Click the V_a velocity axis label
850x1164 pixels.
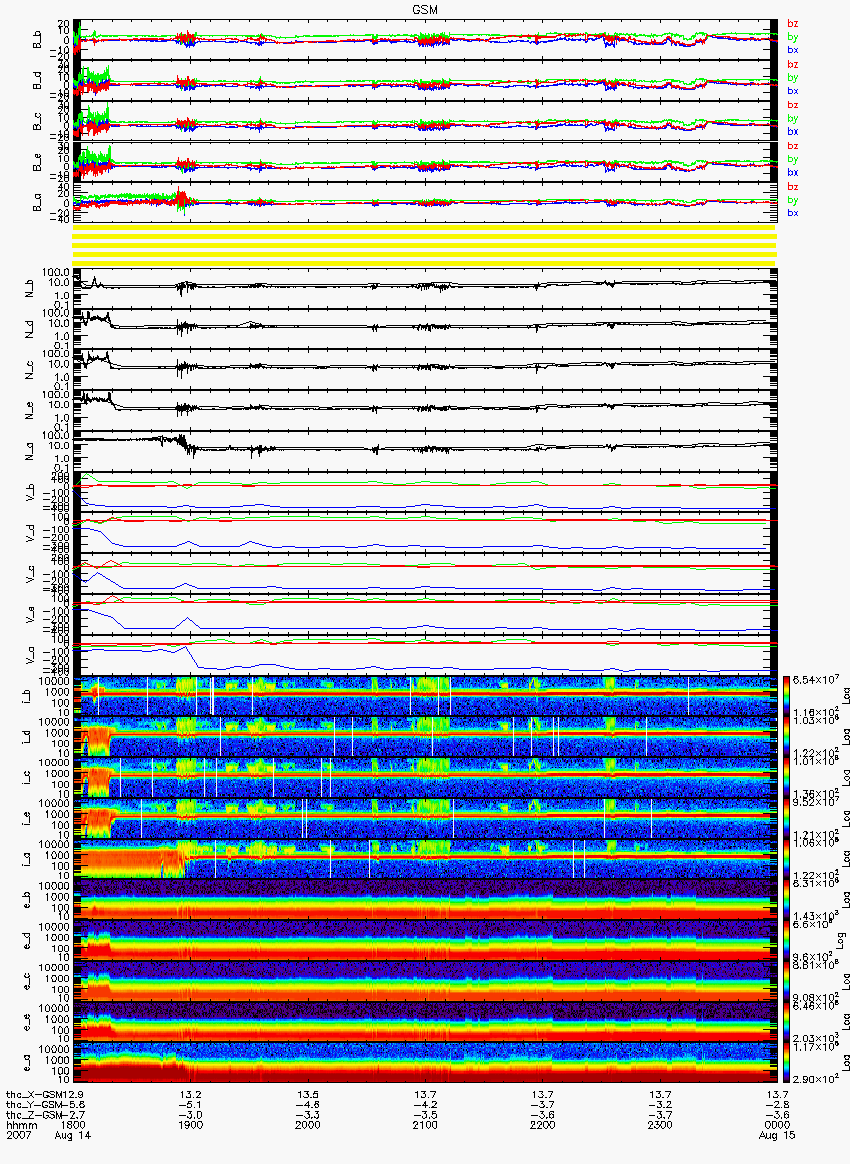pyautogui.click(x=30, y=655)
